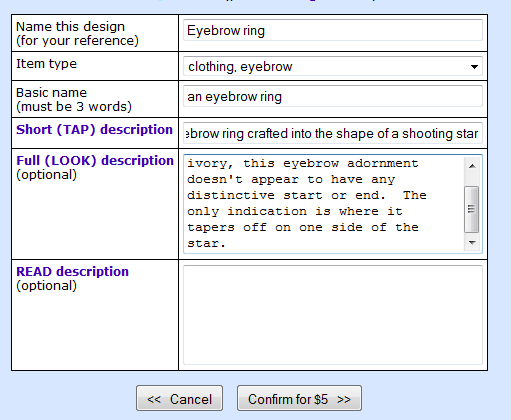This screenshot has height=420, width=511.
Task: Click the '(for your reference)' hint text
Action: tap(77, 41)
